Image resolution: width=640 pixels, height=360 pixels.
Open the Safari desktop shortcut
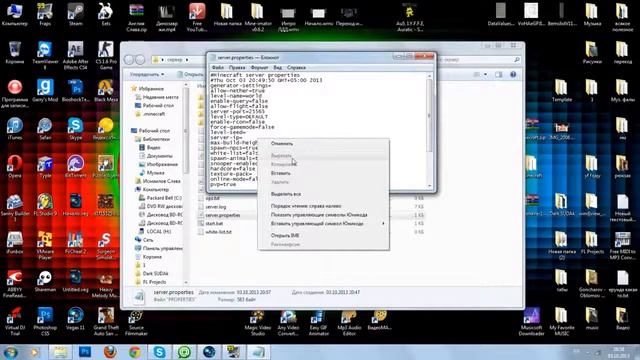coord(45,129)
